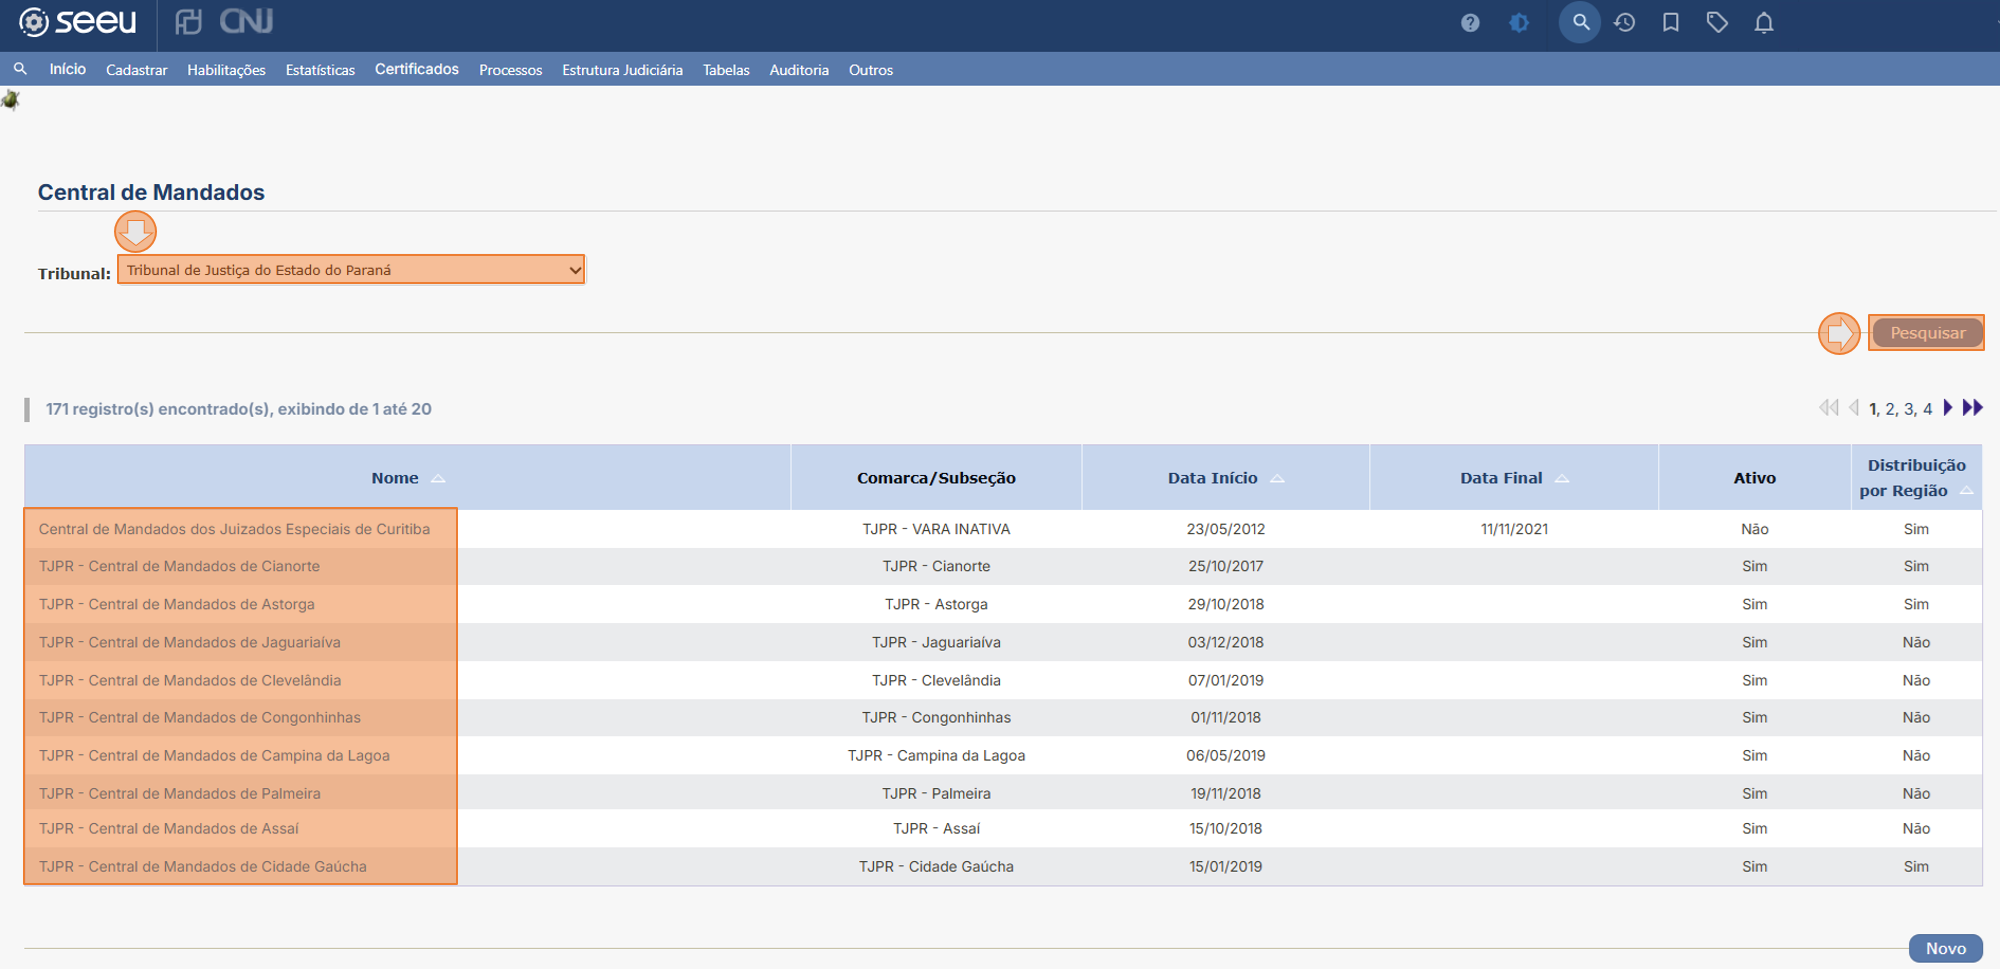The image size is (2000, 969).
Task: Open the Certificados menu
Action: [416, 69]
